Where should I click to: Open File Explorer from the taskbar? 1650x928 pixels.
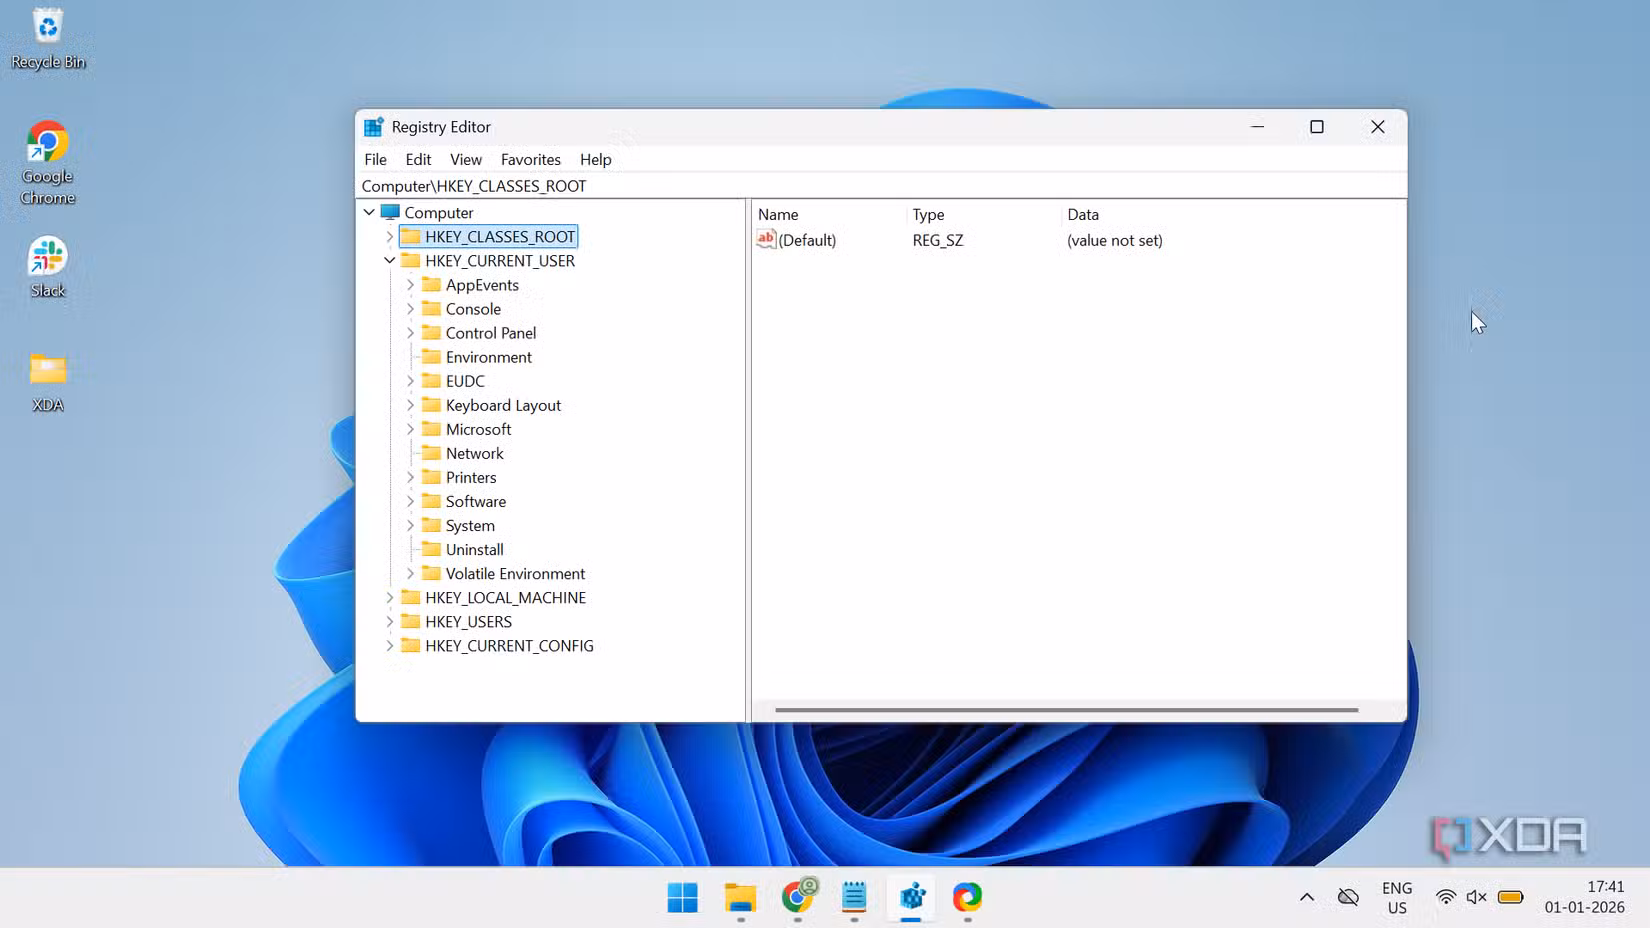[740, 897]
